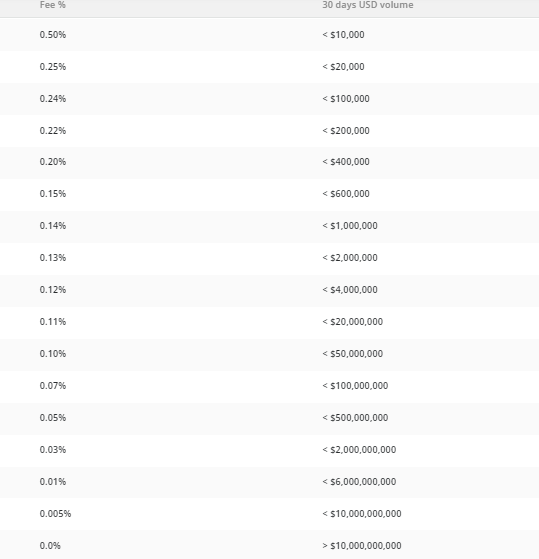Select the 0.03% fee entry
The width and height of the screenshot is (539, 559).
(x=53, y=450)
